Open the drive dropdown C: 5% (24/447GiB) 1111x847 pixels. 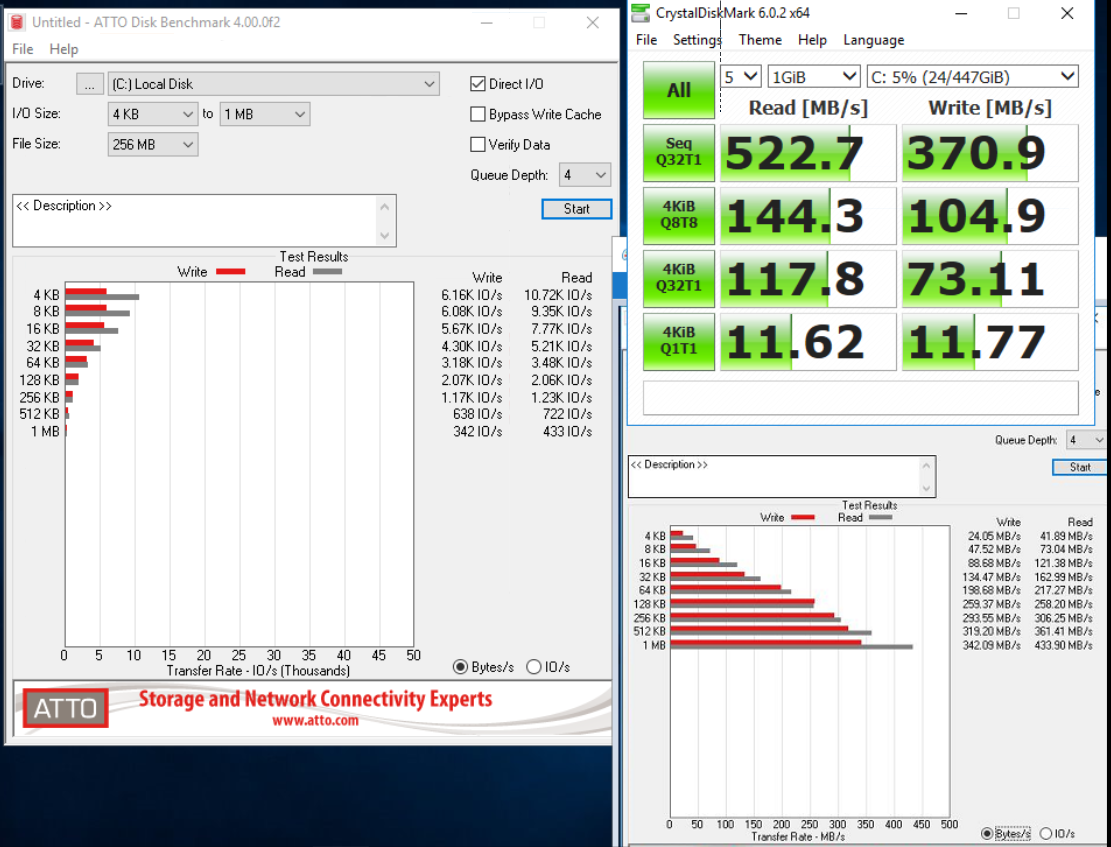coord(973,77)
